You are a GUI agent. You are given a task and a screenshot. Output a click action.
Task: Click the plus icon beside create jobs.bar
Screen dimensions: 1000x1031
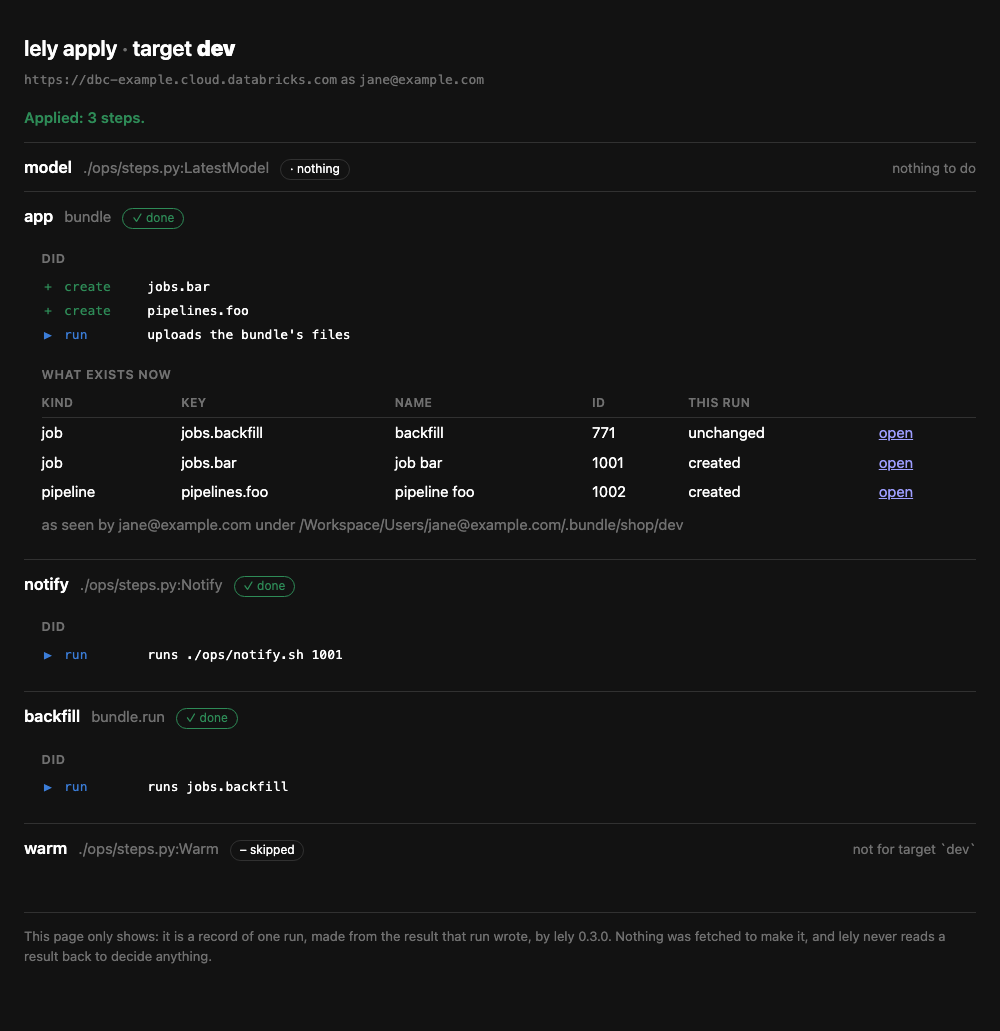[x=48, y=287]
